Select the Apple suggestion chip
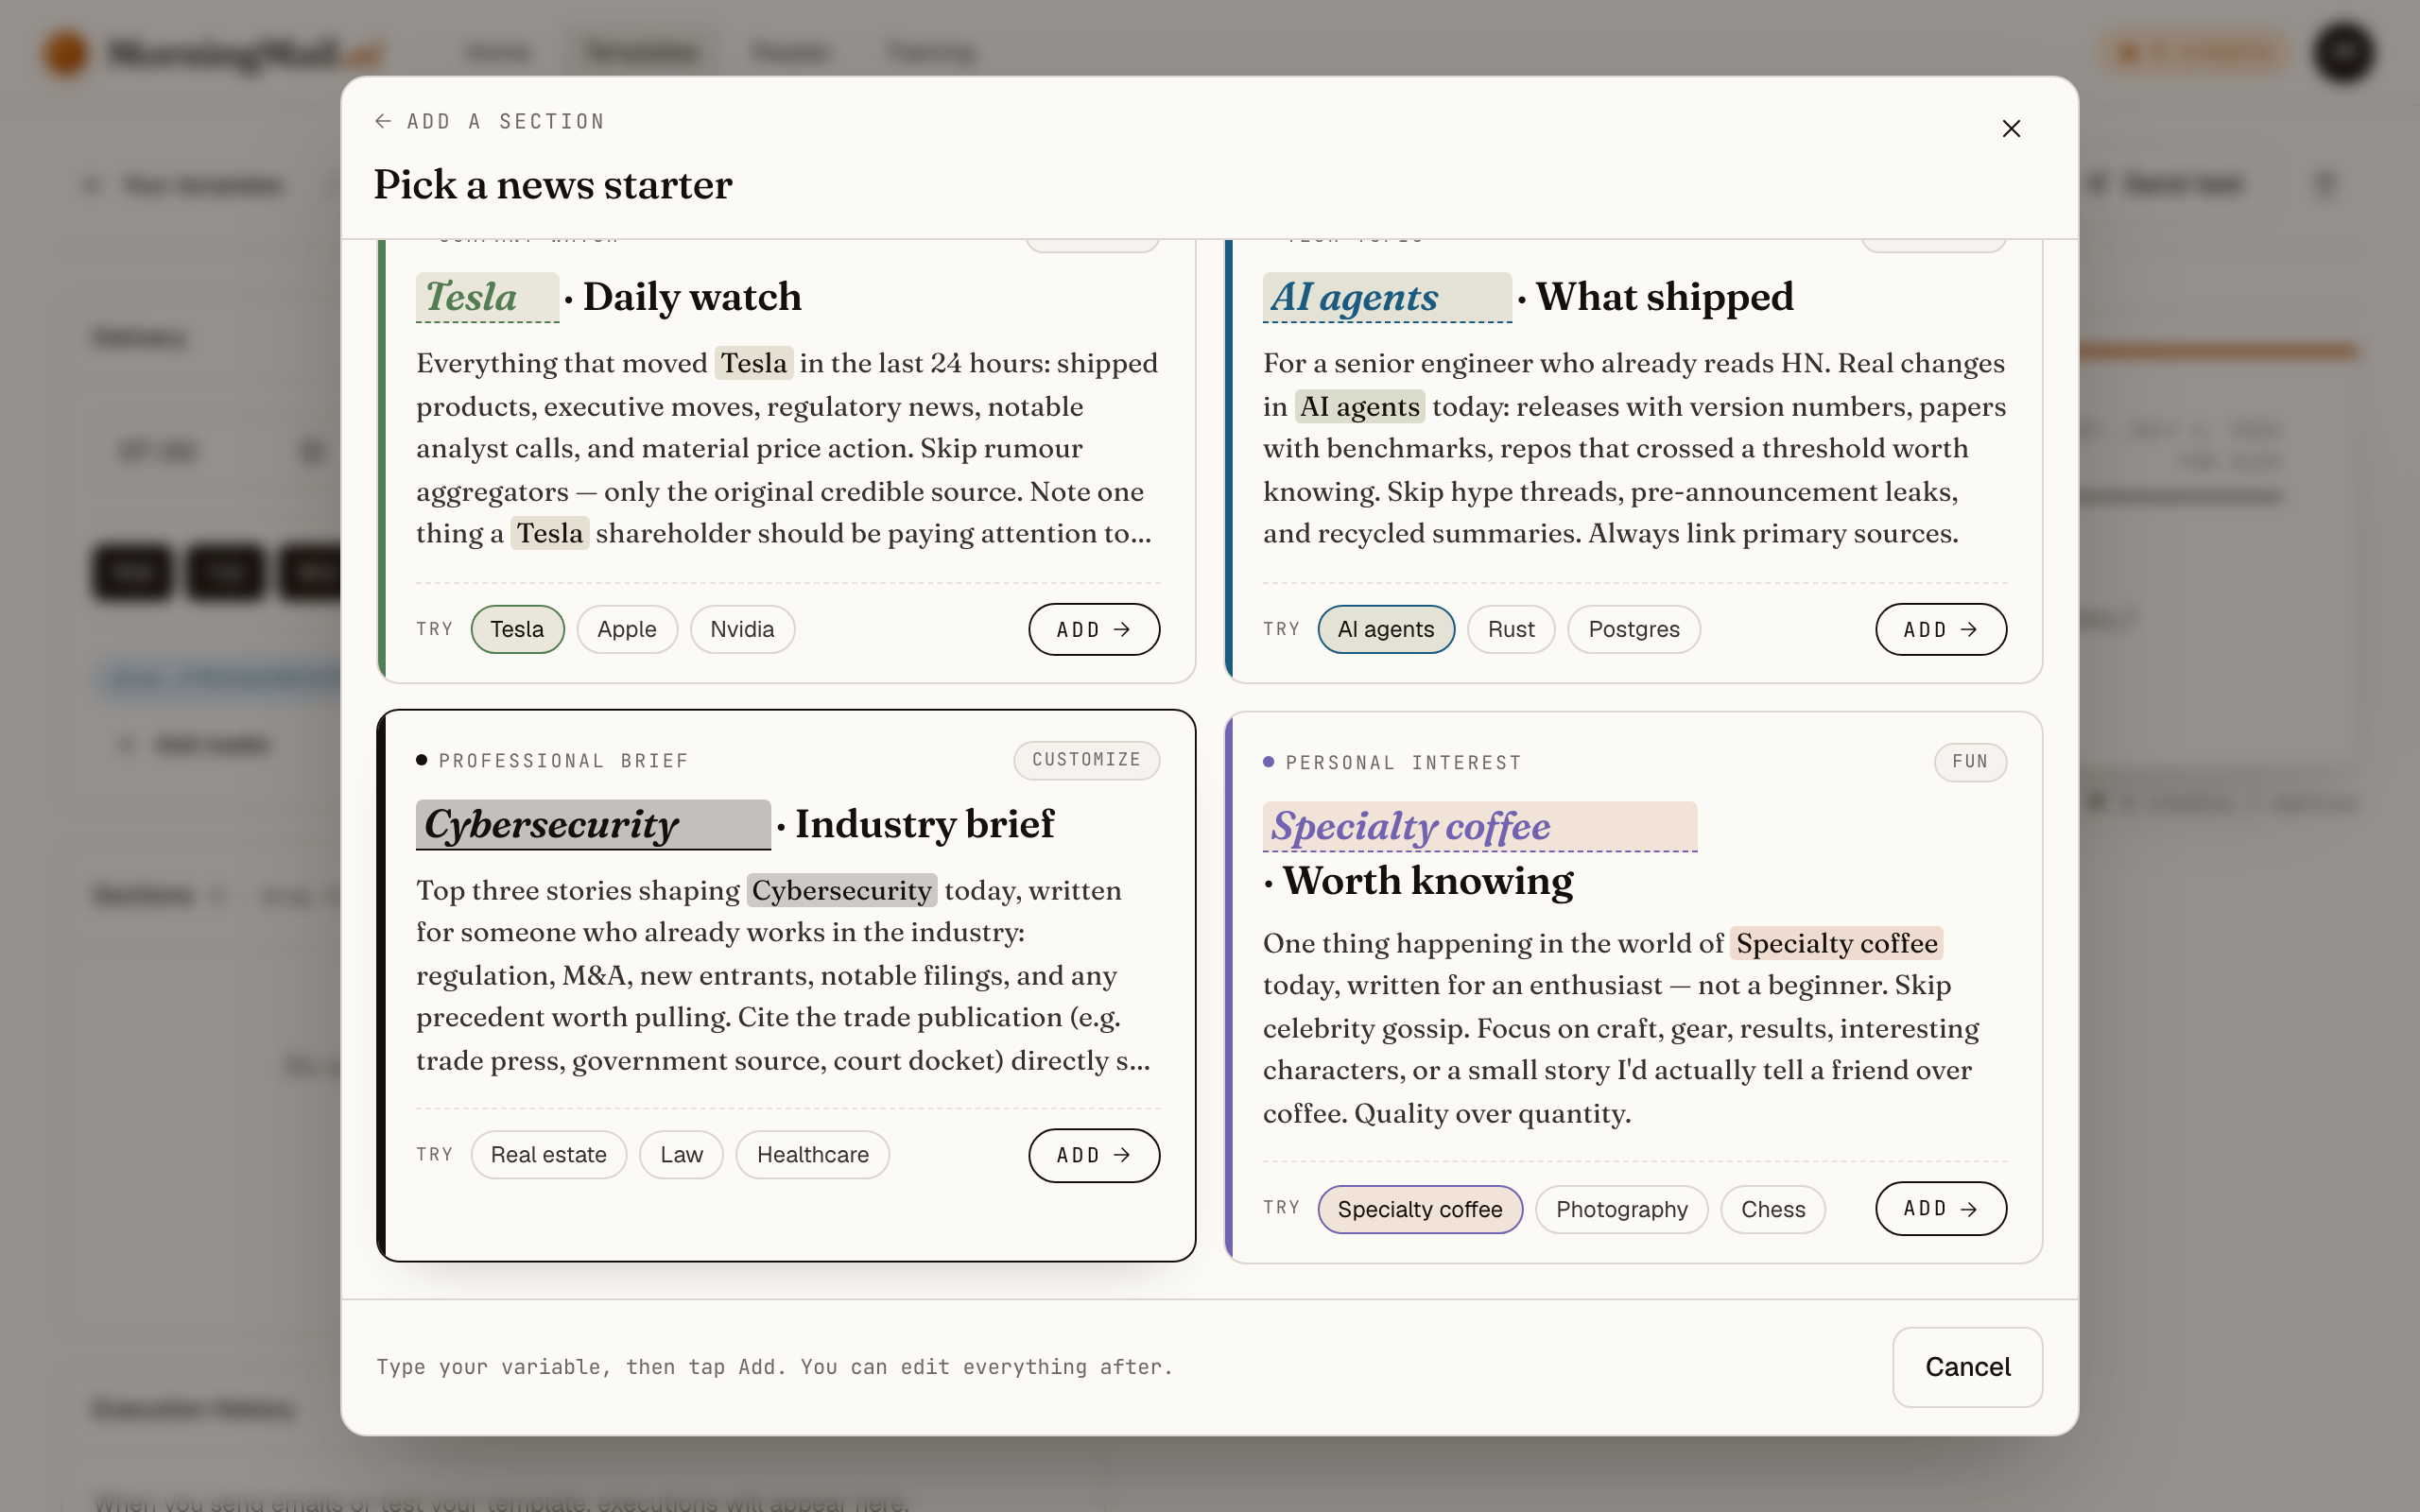 pos(627,629)
